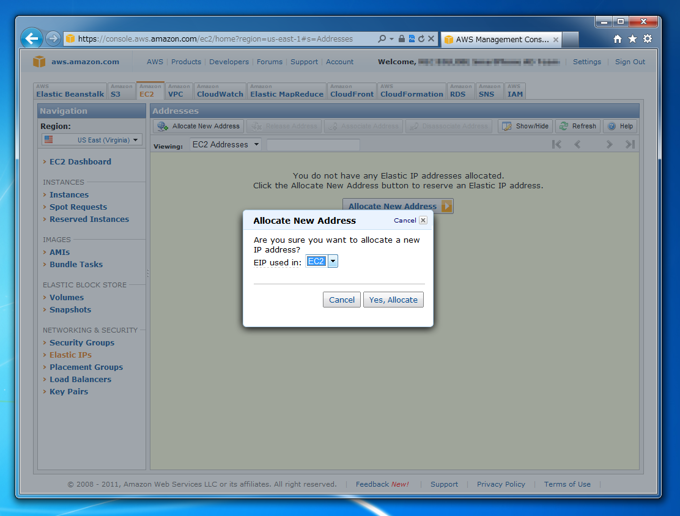The image size is (680, 516).
Task: Click the browser forward arrow
Action: point(53,39)
